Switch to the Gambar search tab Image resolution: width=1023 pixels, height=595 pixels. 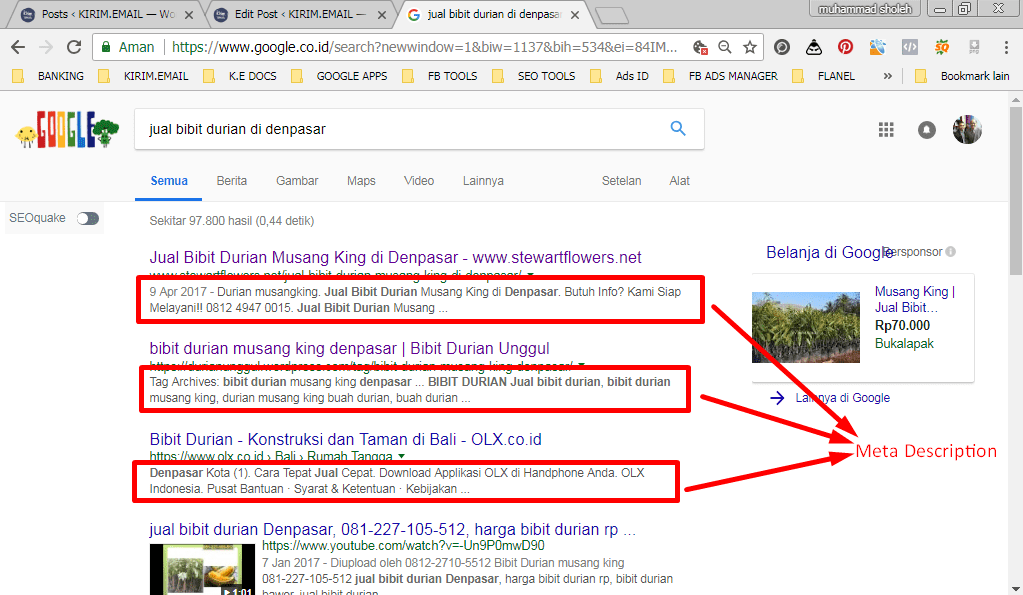pyautogui.click(x=296, y=180)
